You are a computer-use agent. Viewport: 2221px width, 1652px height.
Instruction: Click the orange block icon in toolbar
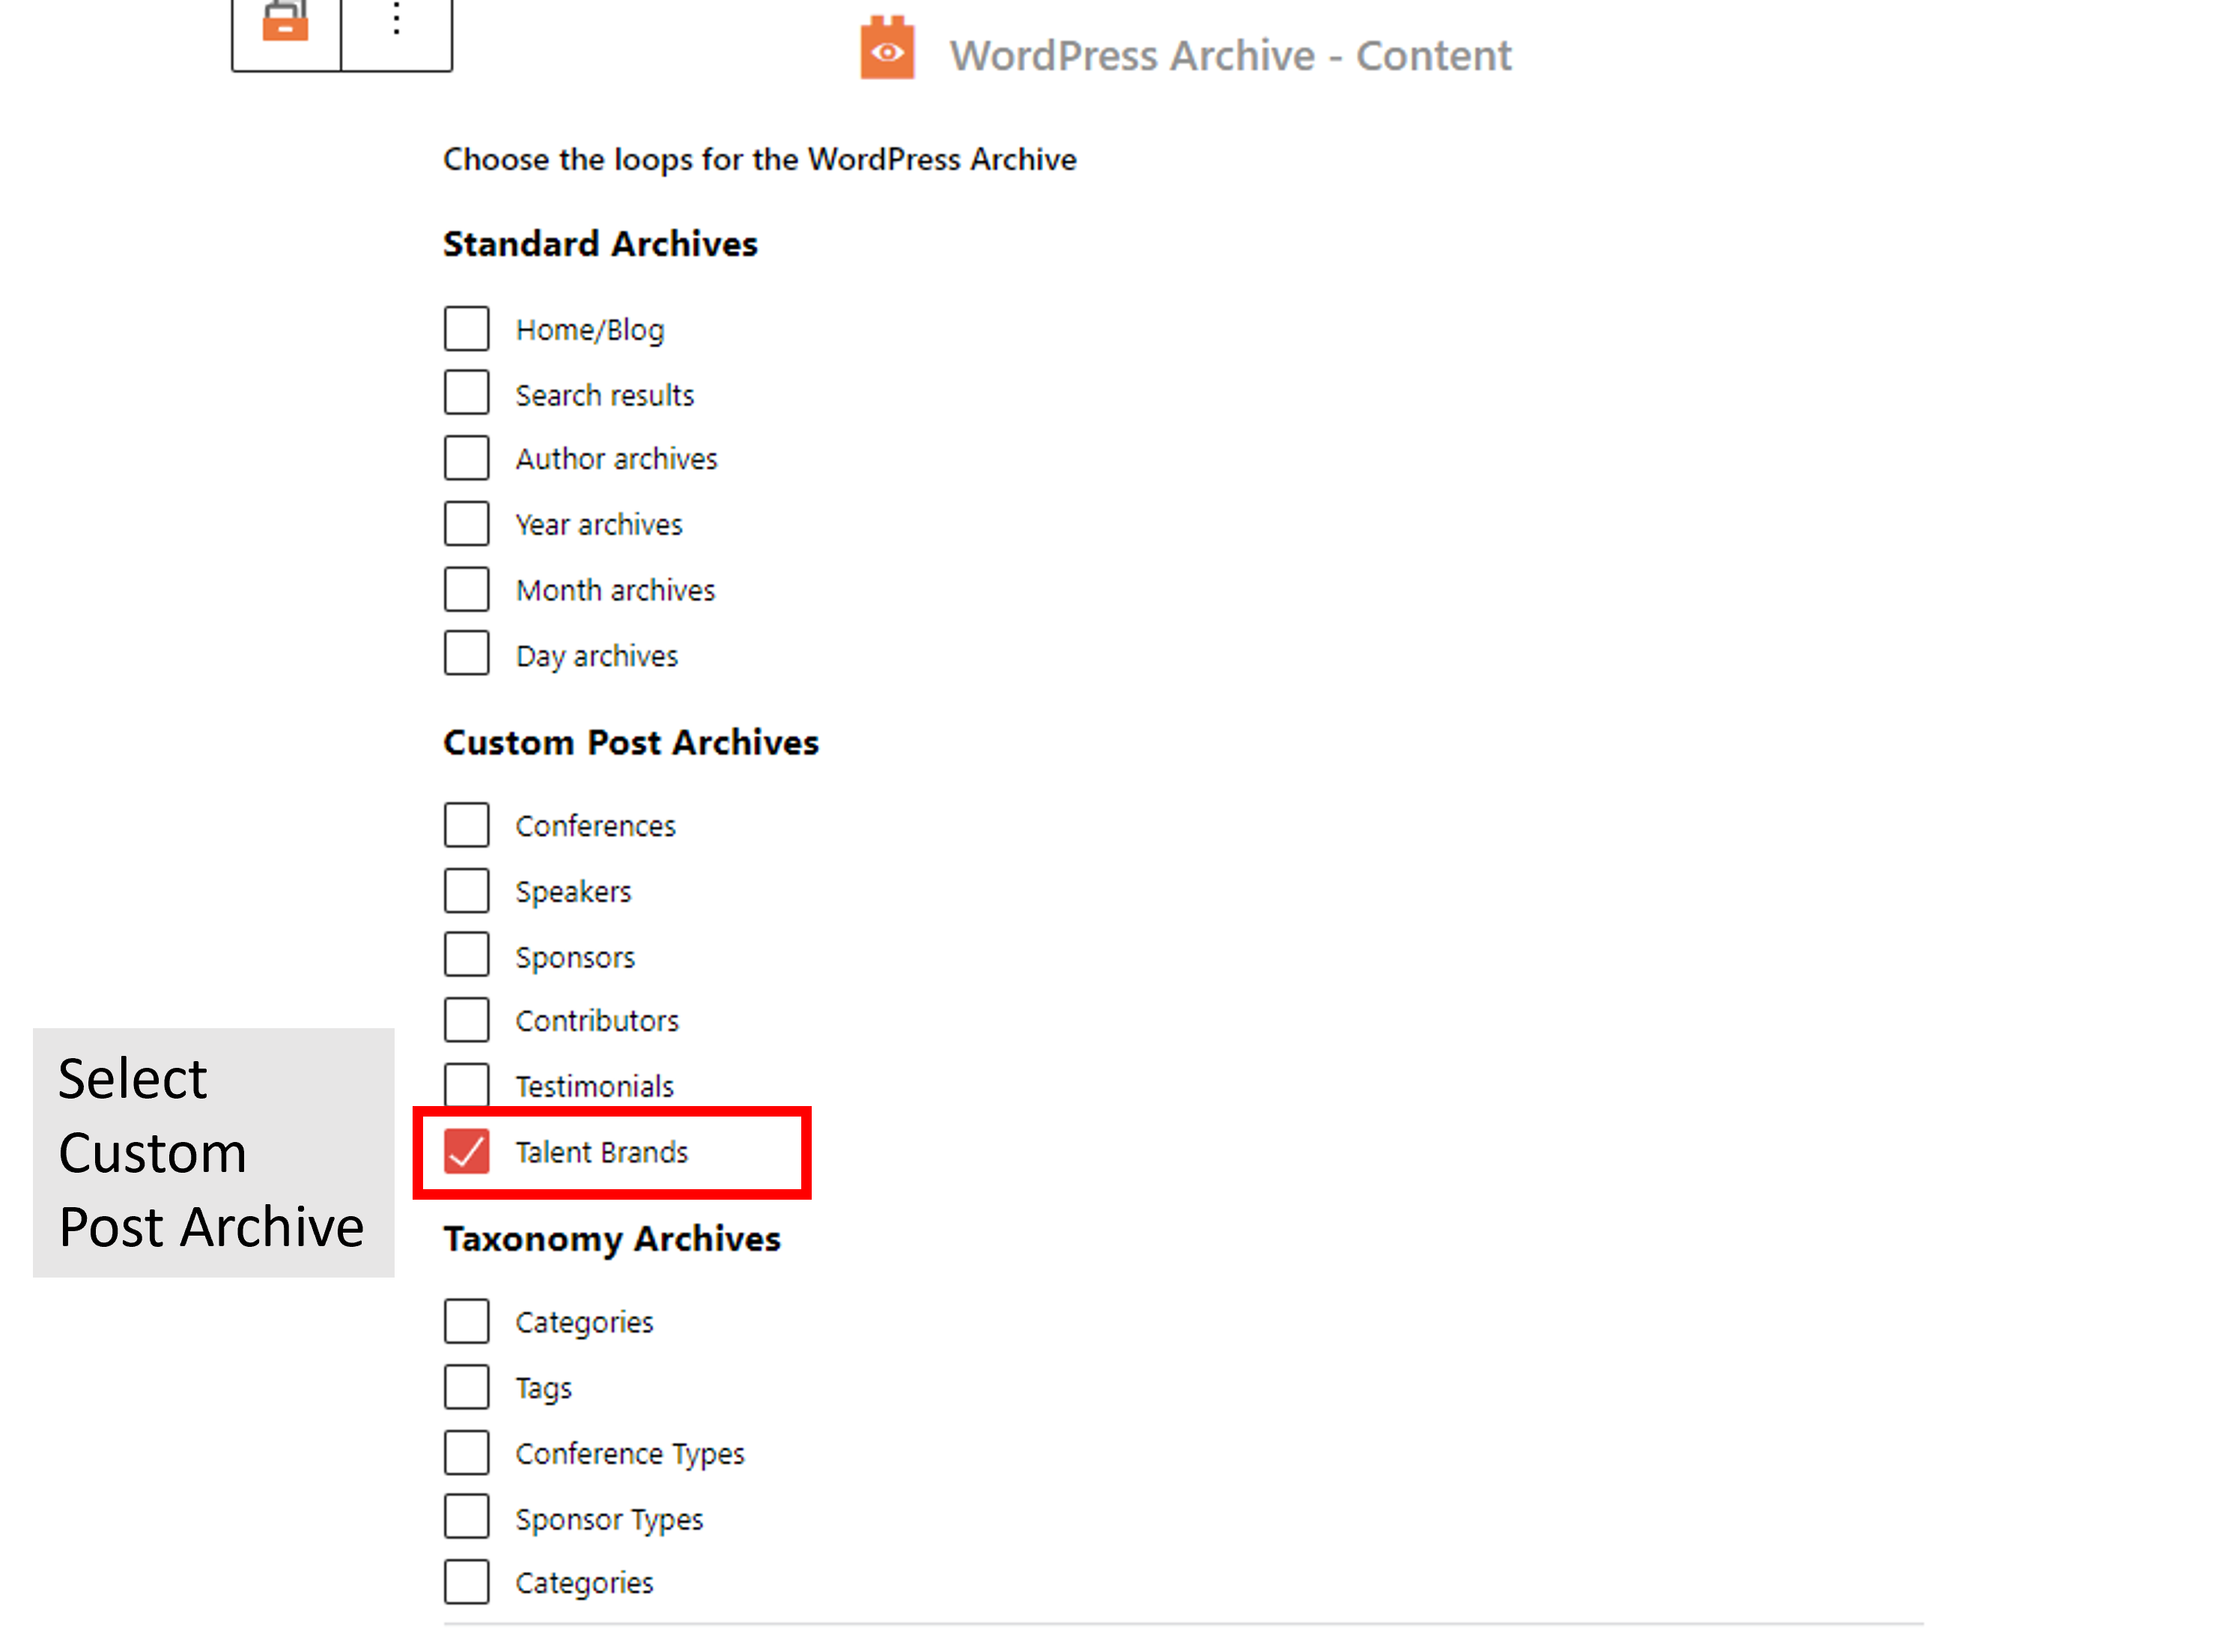click(285, 20)
